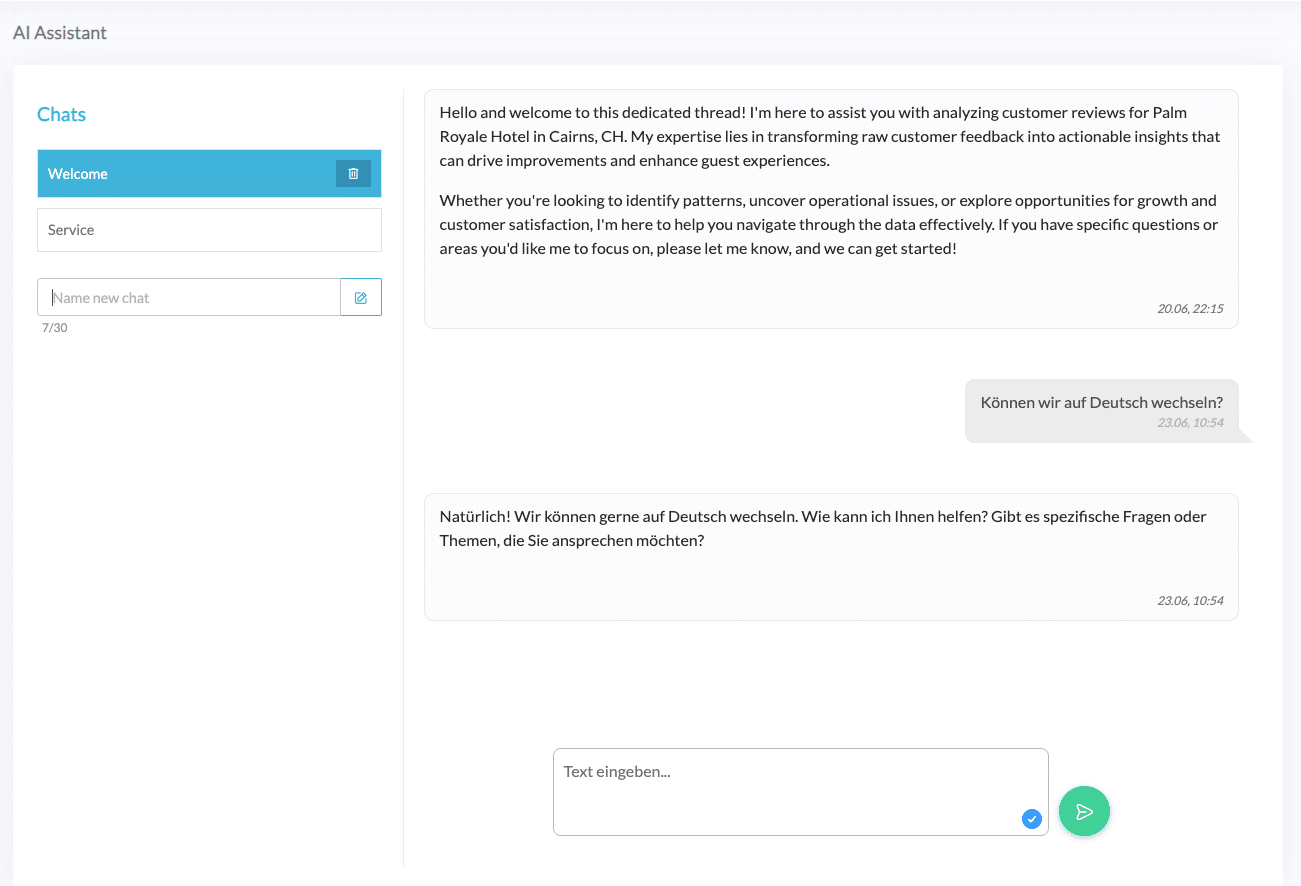Delete the Welcome chat with trash icon
Image resolution: width=1301 pixels, height=886 pixels.
tap(353, 174)
